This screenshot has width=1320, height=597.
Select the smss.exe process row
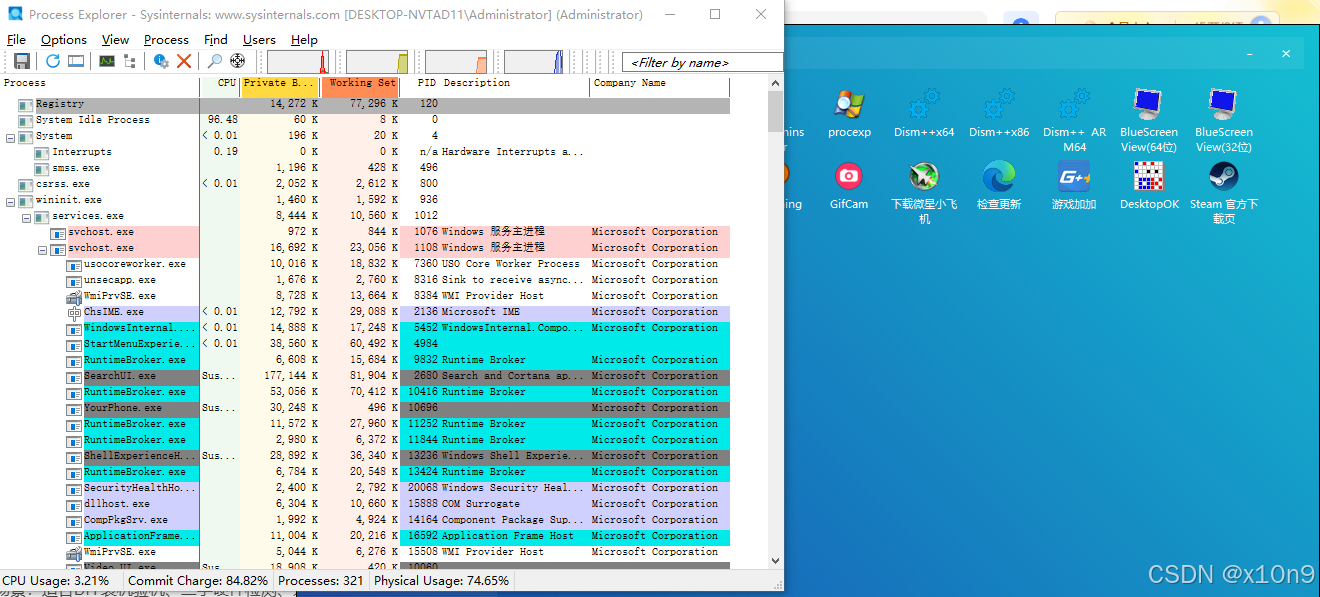[x=365, y=168]
